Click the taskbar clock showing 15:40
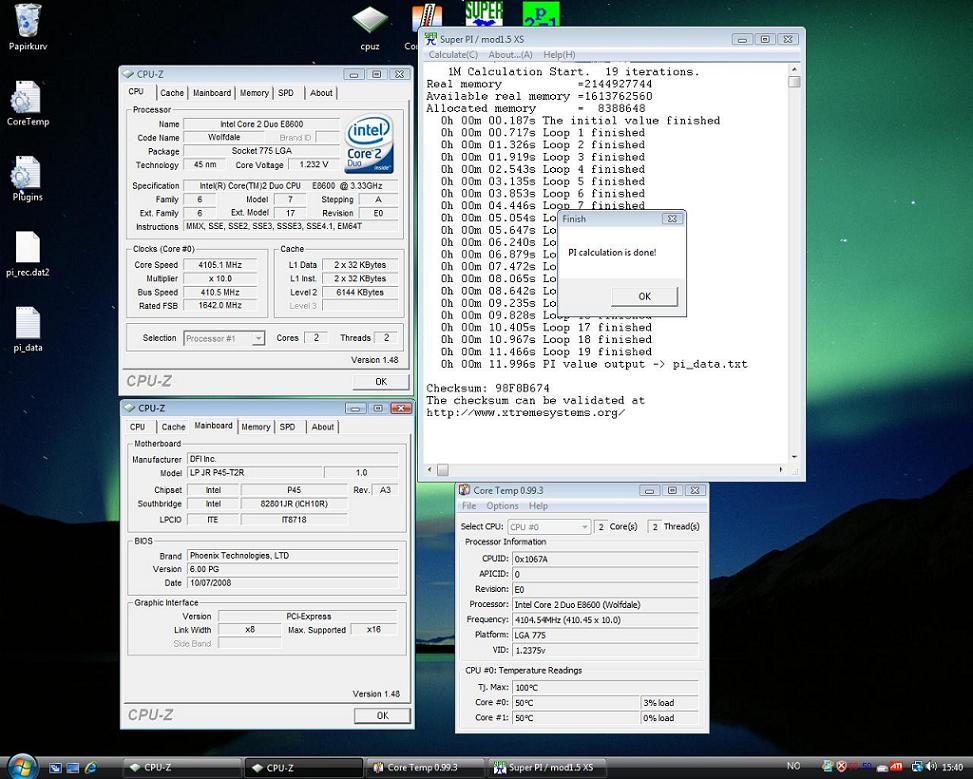Screen dimensions: 973x779 point(952,767)
